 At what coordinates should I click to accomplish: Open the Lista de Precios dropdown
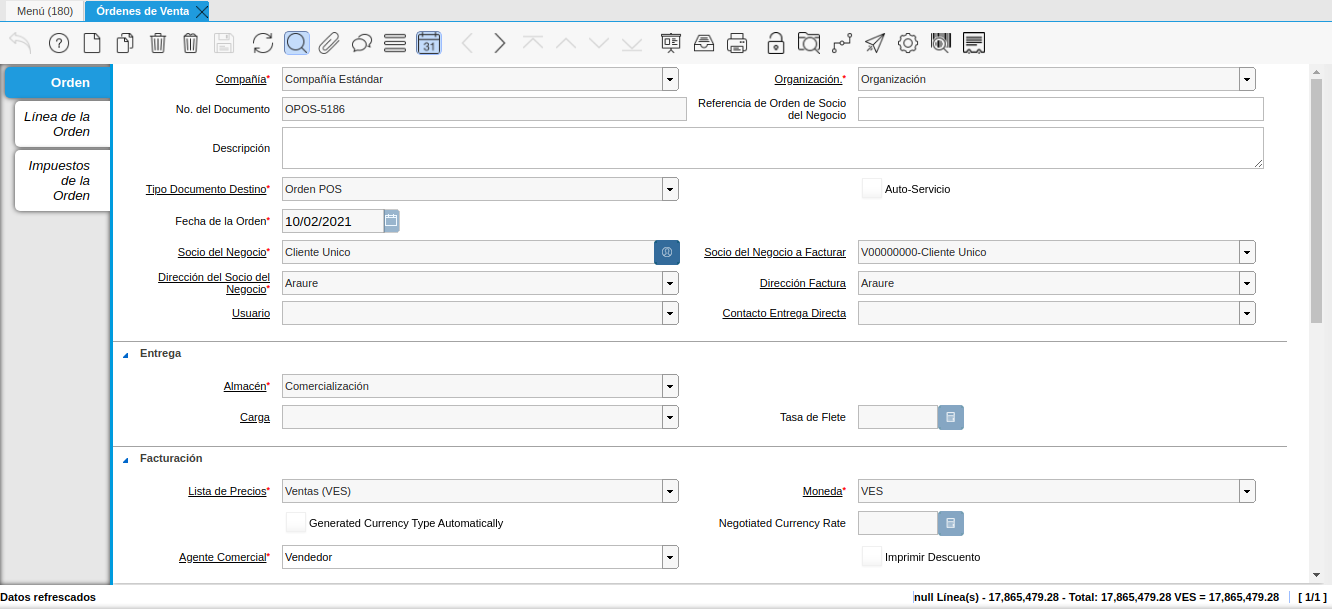click(670, 491)
